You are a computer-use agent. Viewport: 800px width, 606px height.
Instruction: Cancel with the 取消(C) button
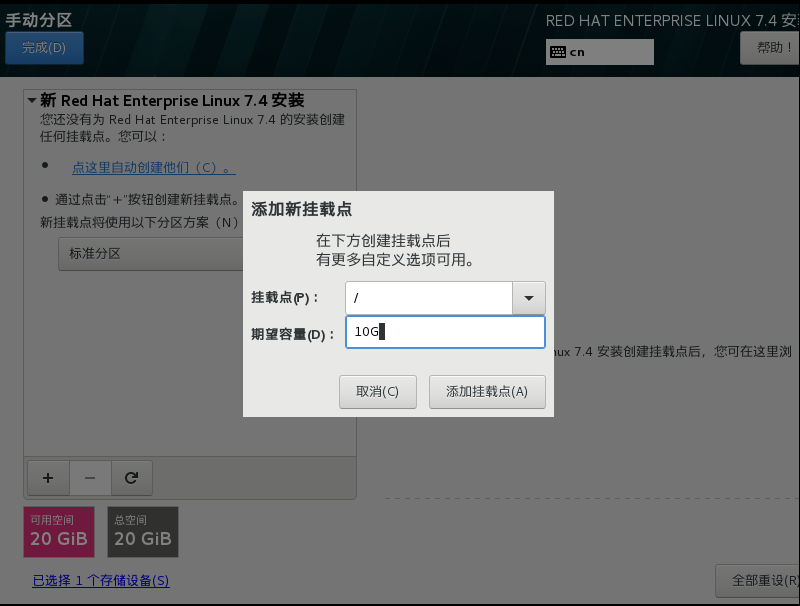pyautogui.click(x=378, y=392)
